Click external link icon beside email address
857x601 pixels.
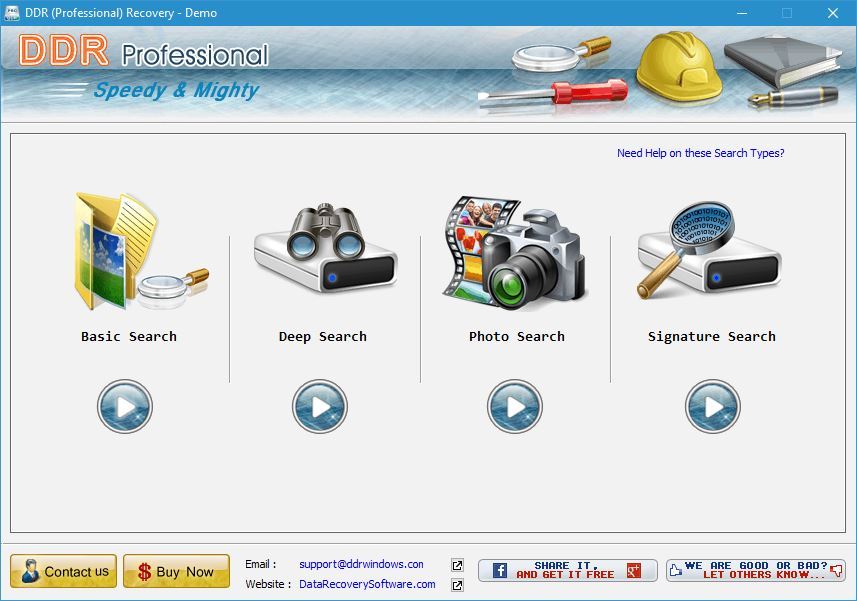click(457, 565)
